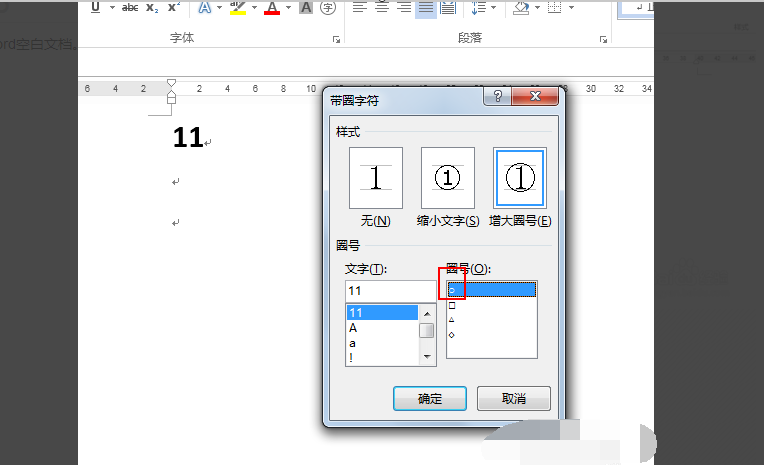
Task: Select the 增大圈号(E) style
Action: tap(520, 178)
